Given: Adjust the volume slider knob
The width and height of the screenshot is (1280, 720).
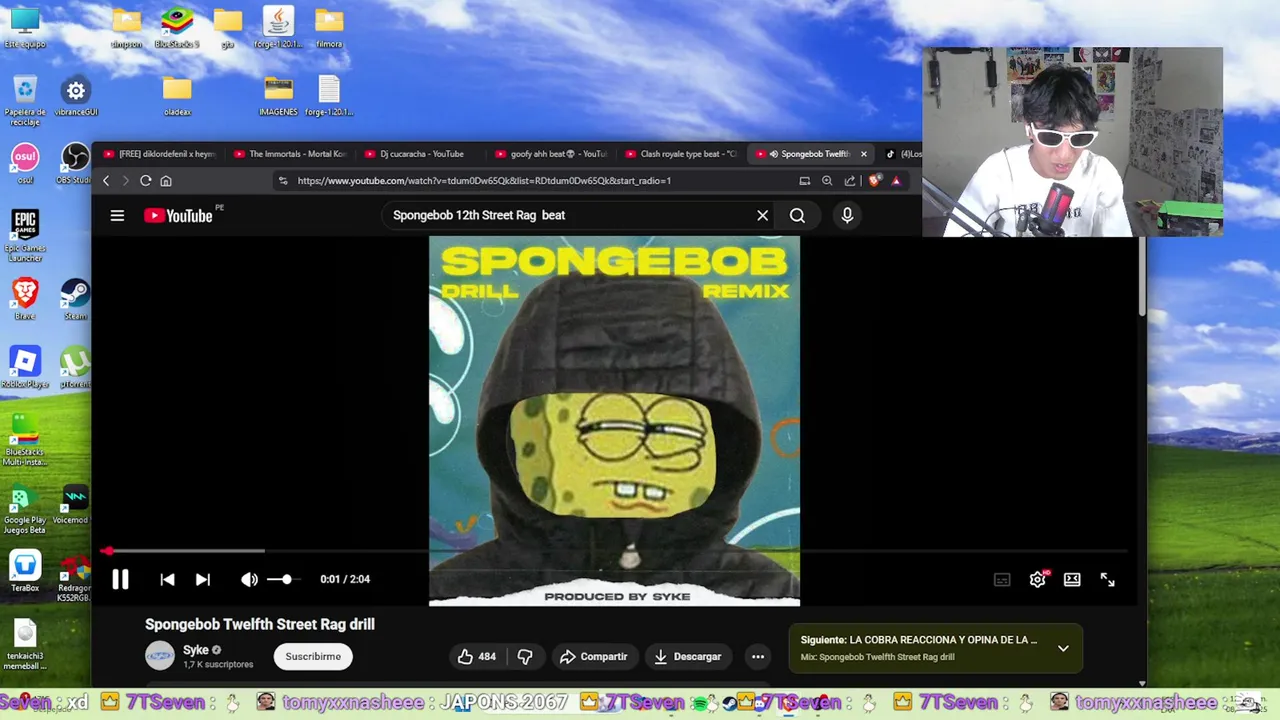Looking at the screenshot, I should coord(287,579).
